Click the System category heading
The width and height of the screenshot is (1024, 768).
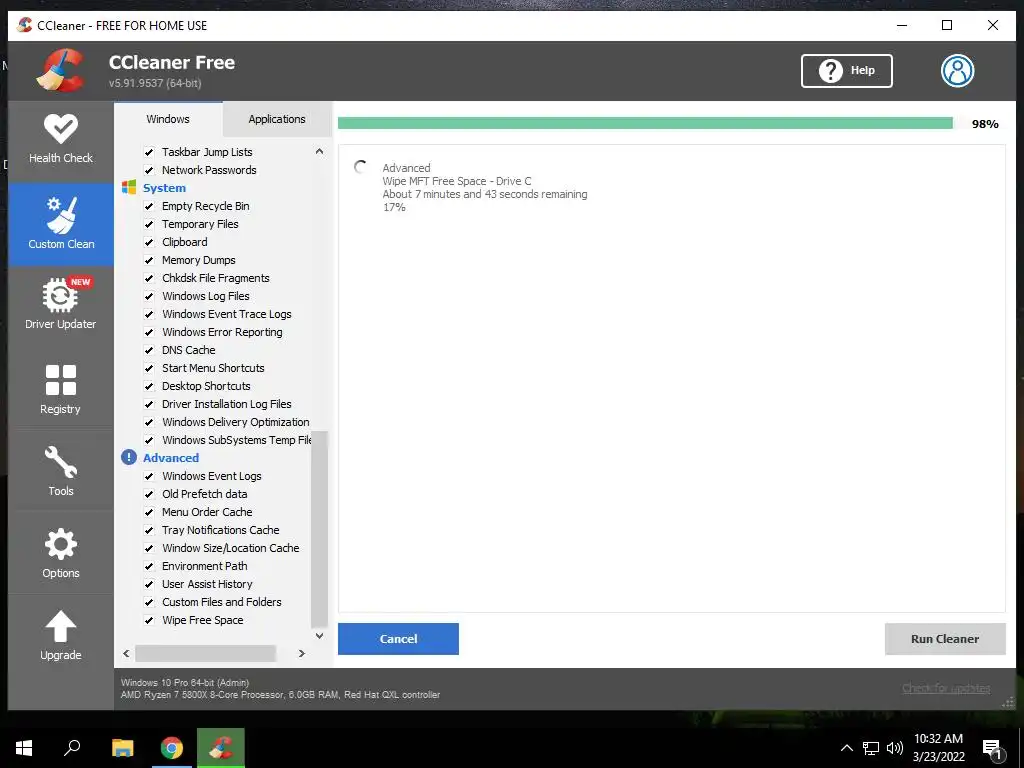tap(165, 188)
